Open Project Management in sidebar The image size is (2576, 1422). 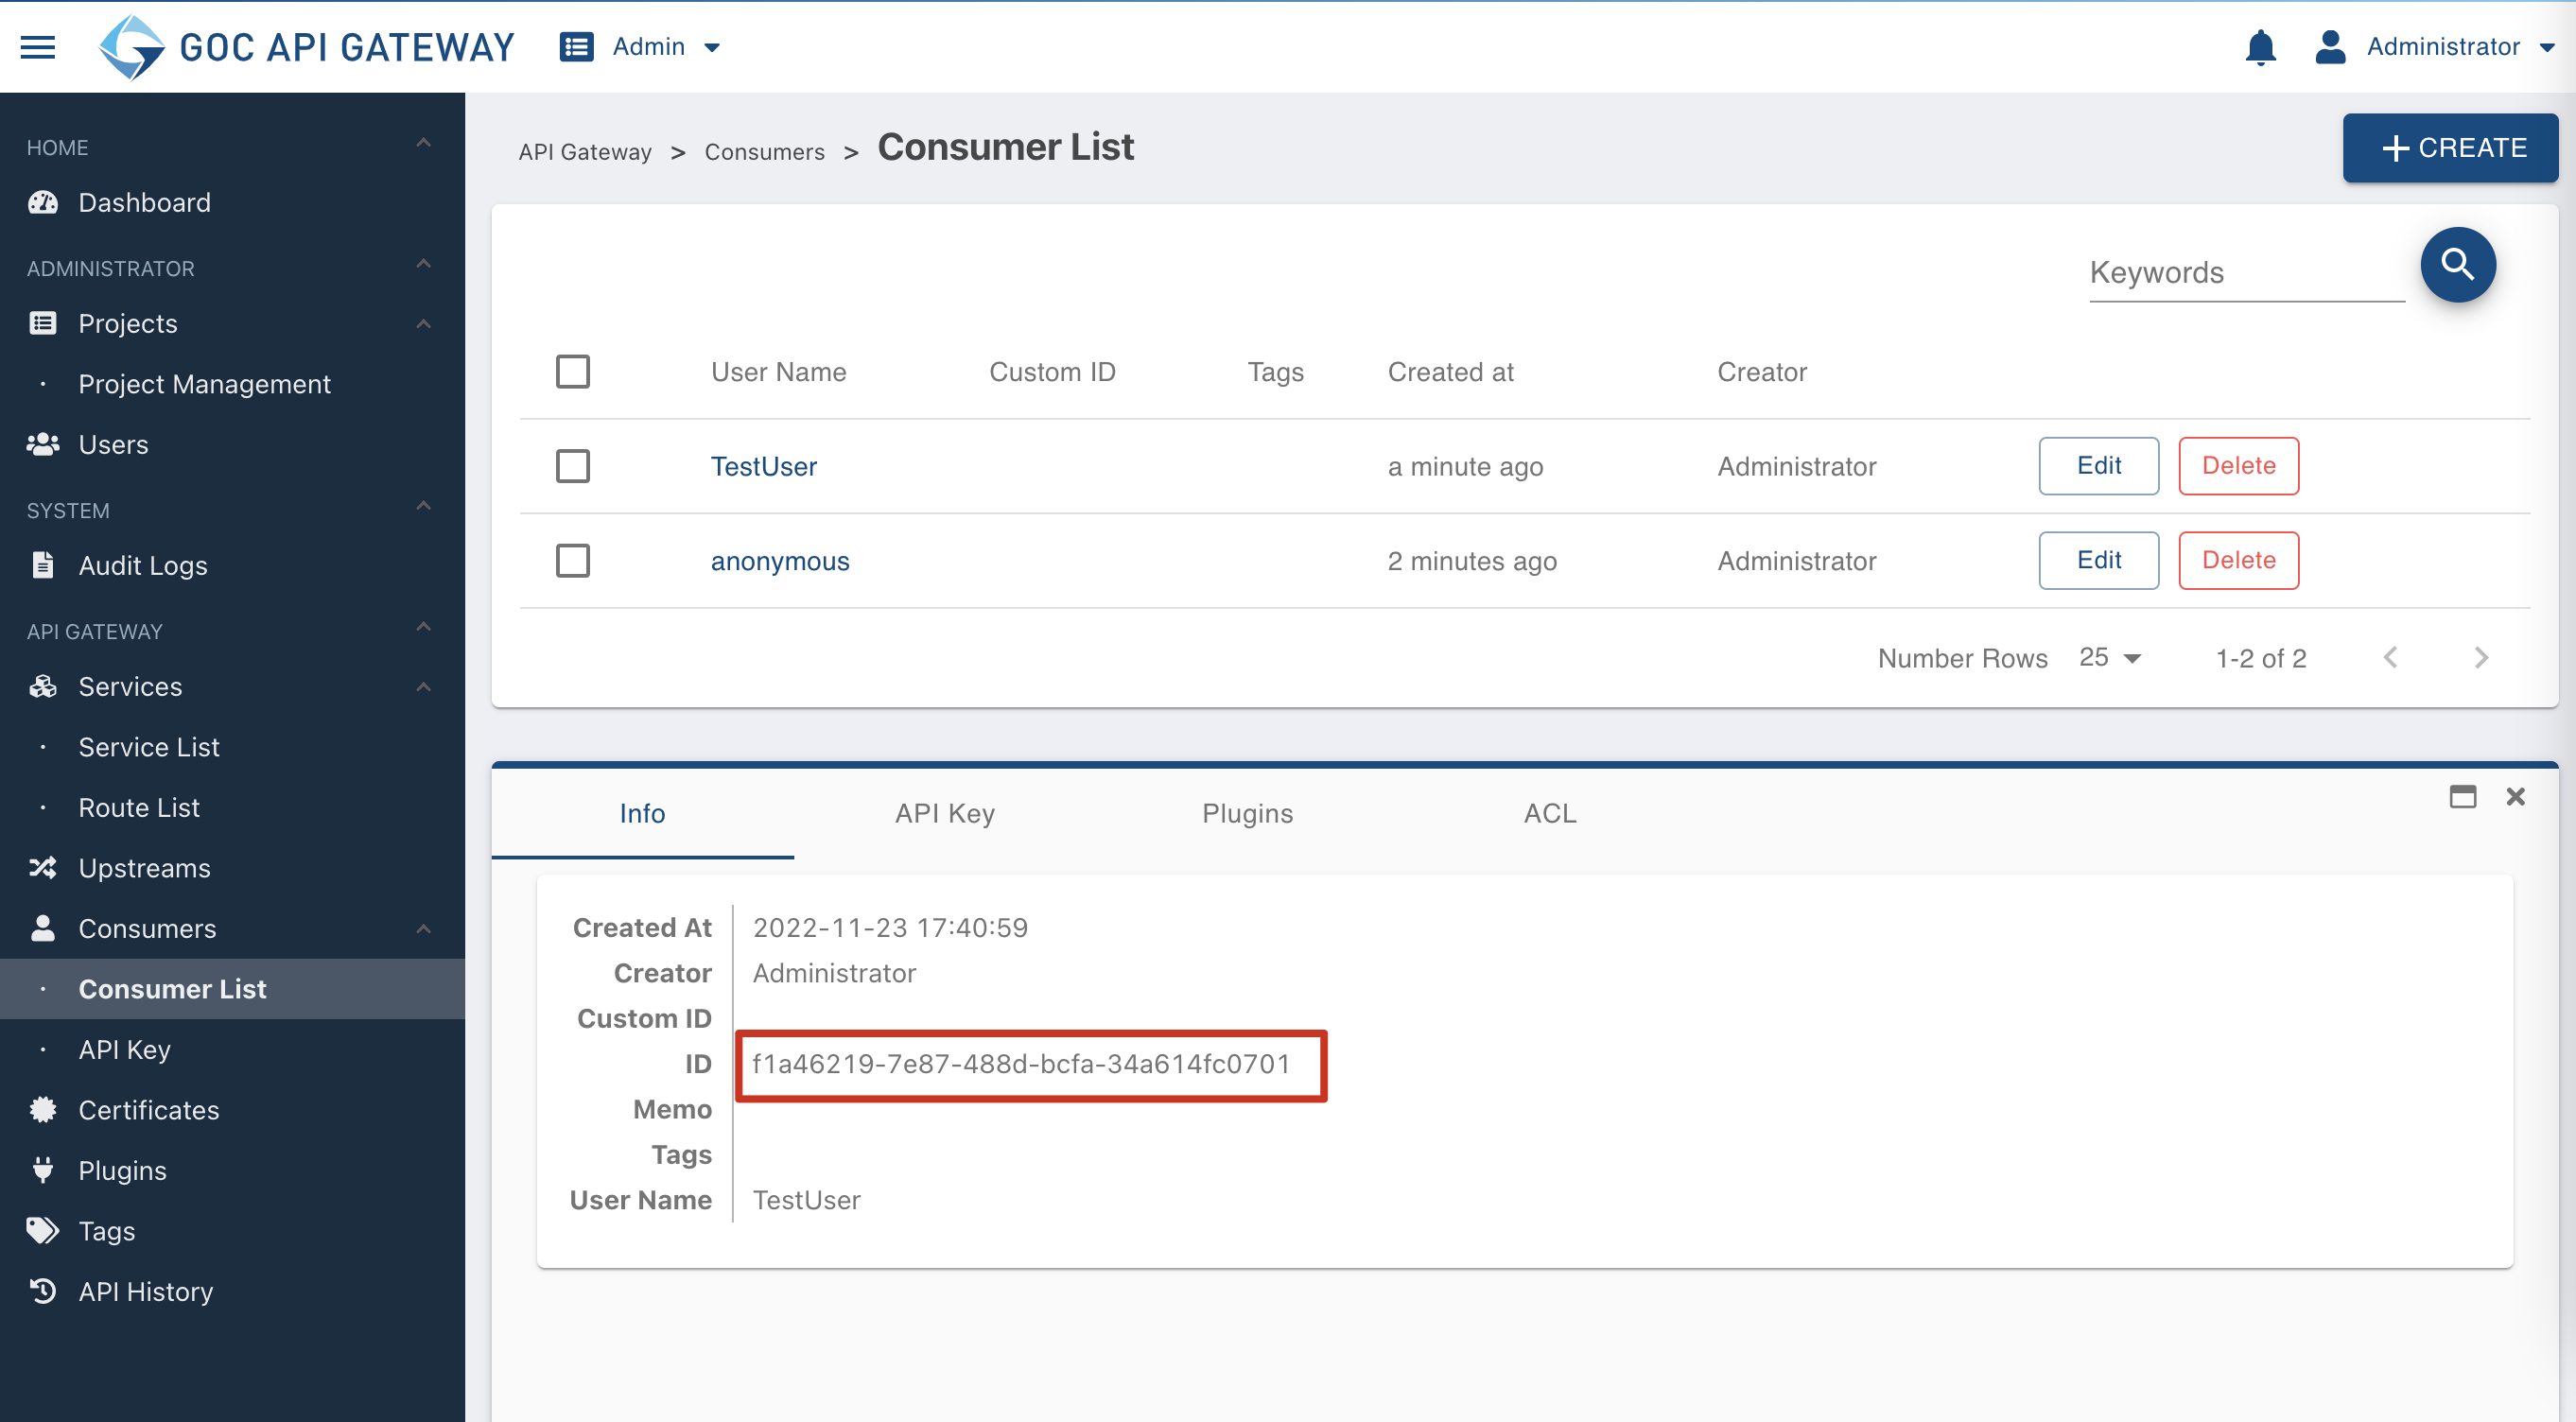point(204,384)
